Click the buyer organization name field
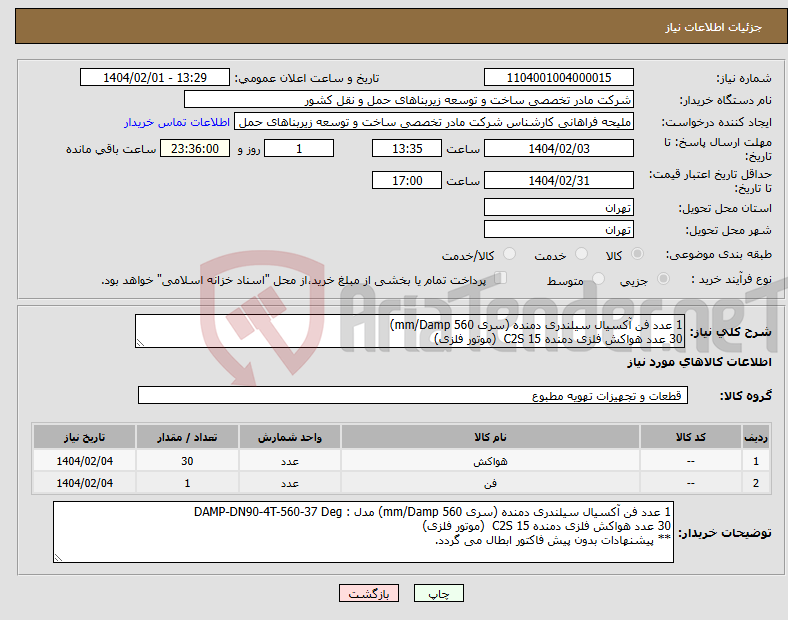Image resolution: width=788 pixels, height=620 pixels. (409, 99)
